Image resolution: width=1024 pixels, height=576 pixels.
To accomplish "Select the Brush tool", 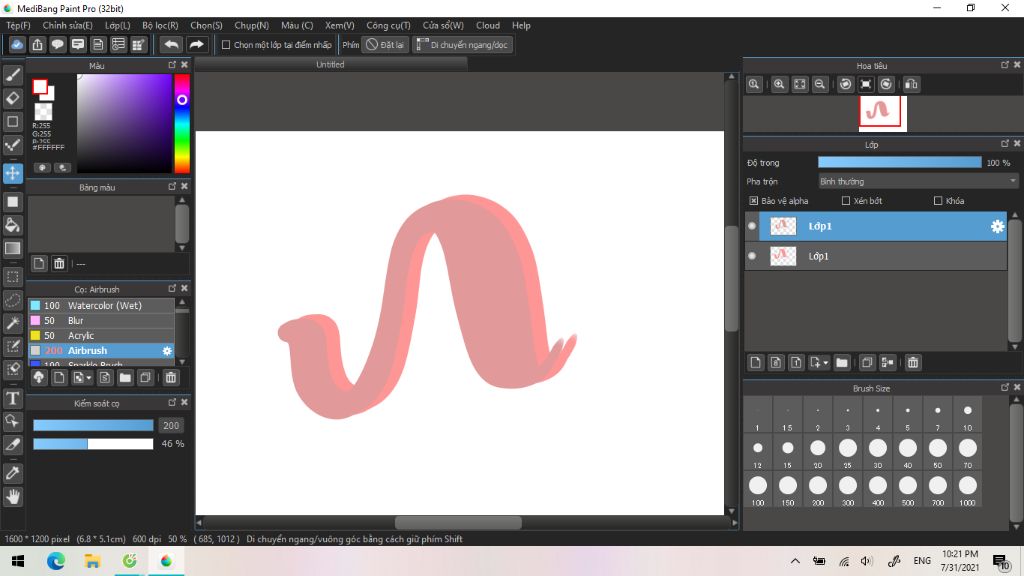I will [12, 75].
